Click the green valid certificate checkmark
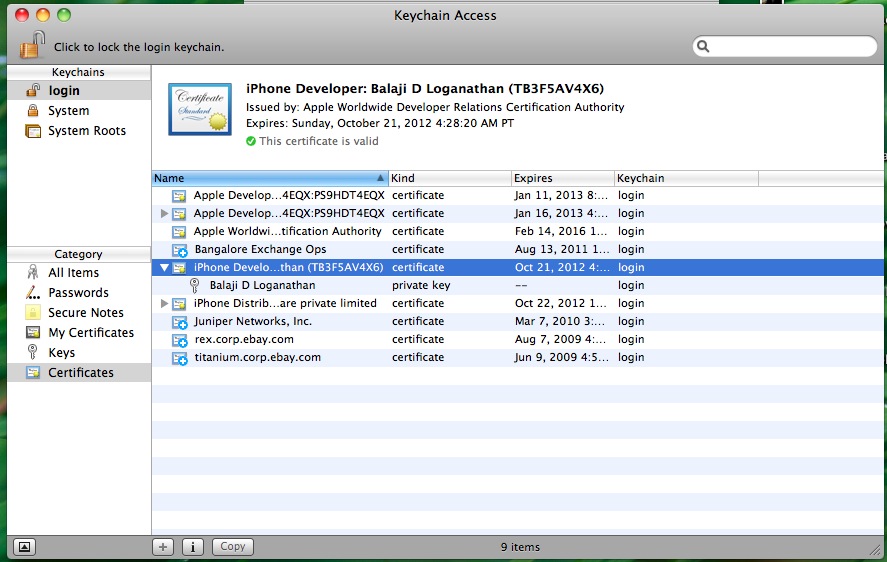 click(251, 141)
